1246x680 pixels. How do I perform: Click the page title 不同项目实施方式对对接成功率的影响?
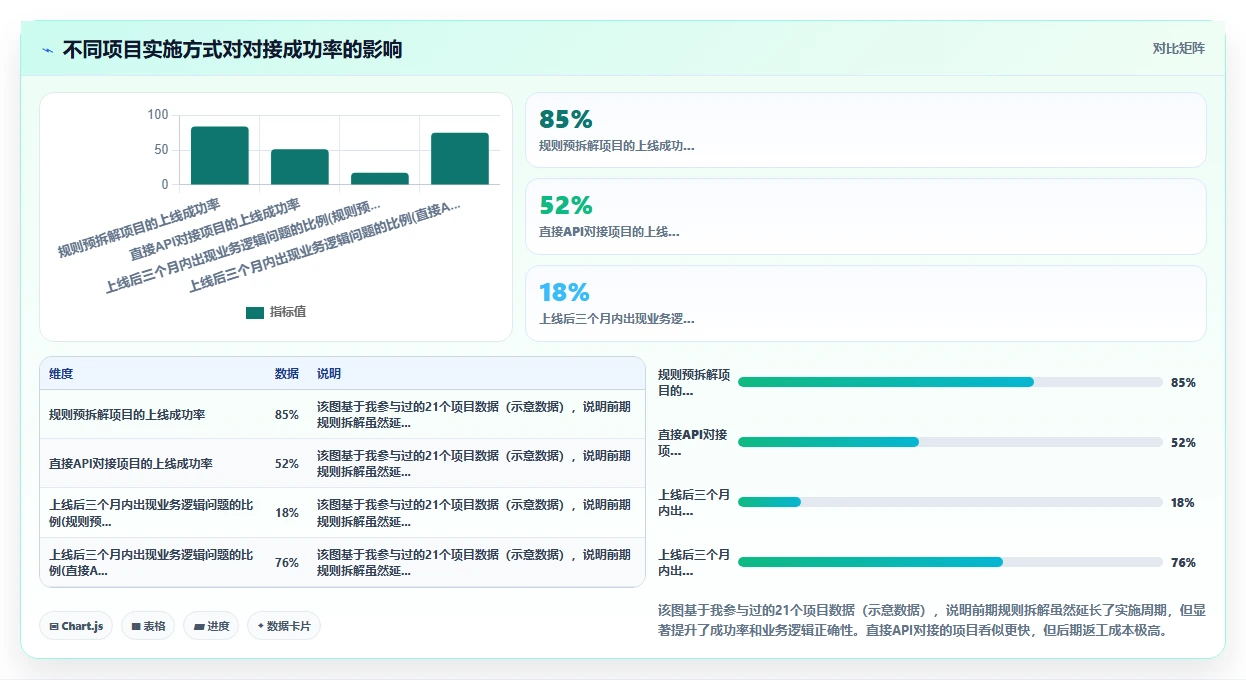point(232,50)
